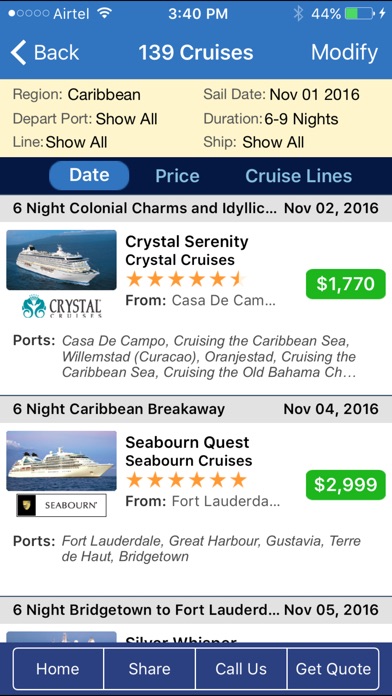The image size is (392, 696).
Task: Open the Crystal Cruises logo
Action: point(61,307)
